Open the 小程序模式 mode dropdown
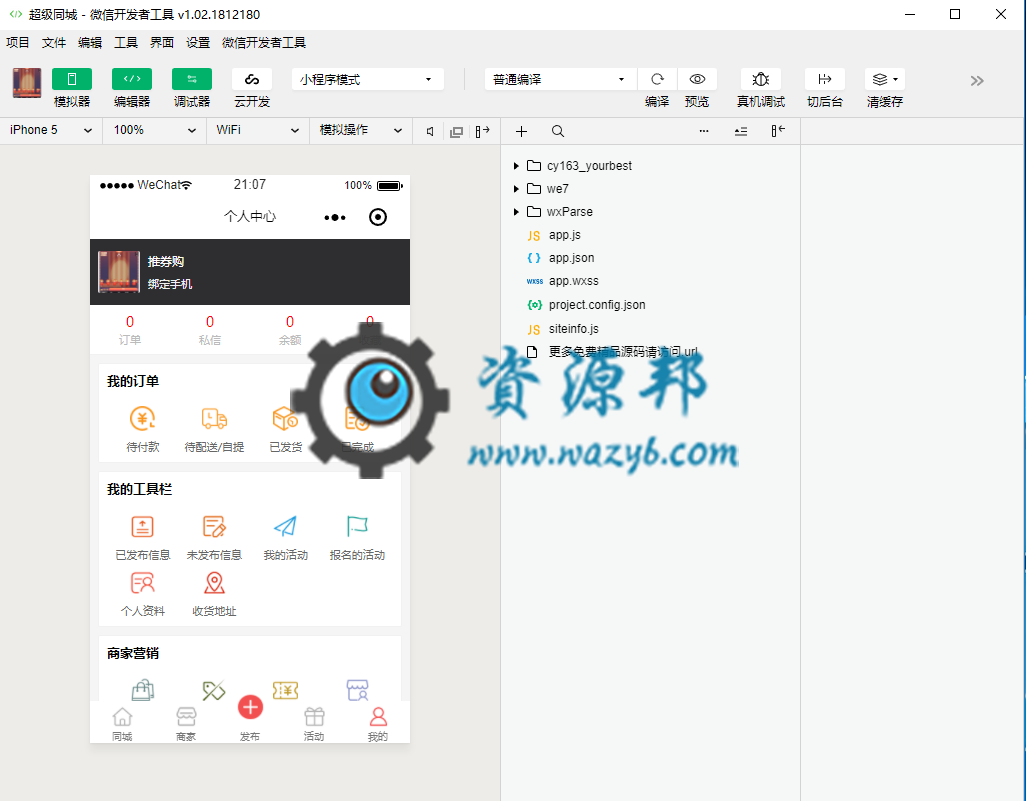Screen dimensions: 1026x801 [x=367, y=79]
